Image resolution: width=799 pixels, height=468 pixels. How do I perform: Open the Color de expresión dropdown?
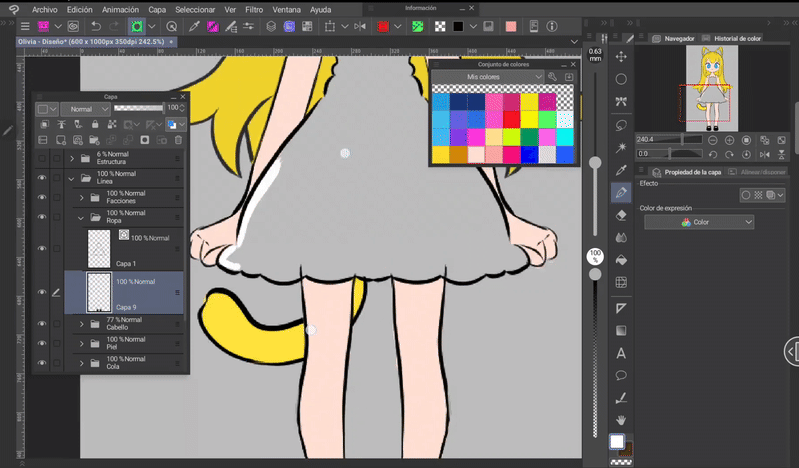click(698, 222)
